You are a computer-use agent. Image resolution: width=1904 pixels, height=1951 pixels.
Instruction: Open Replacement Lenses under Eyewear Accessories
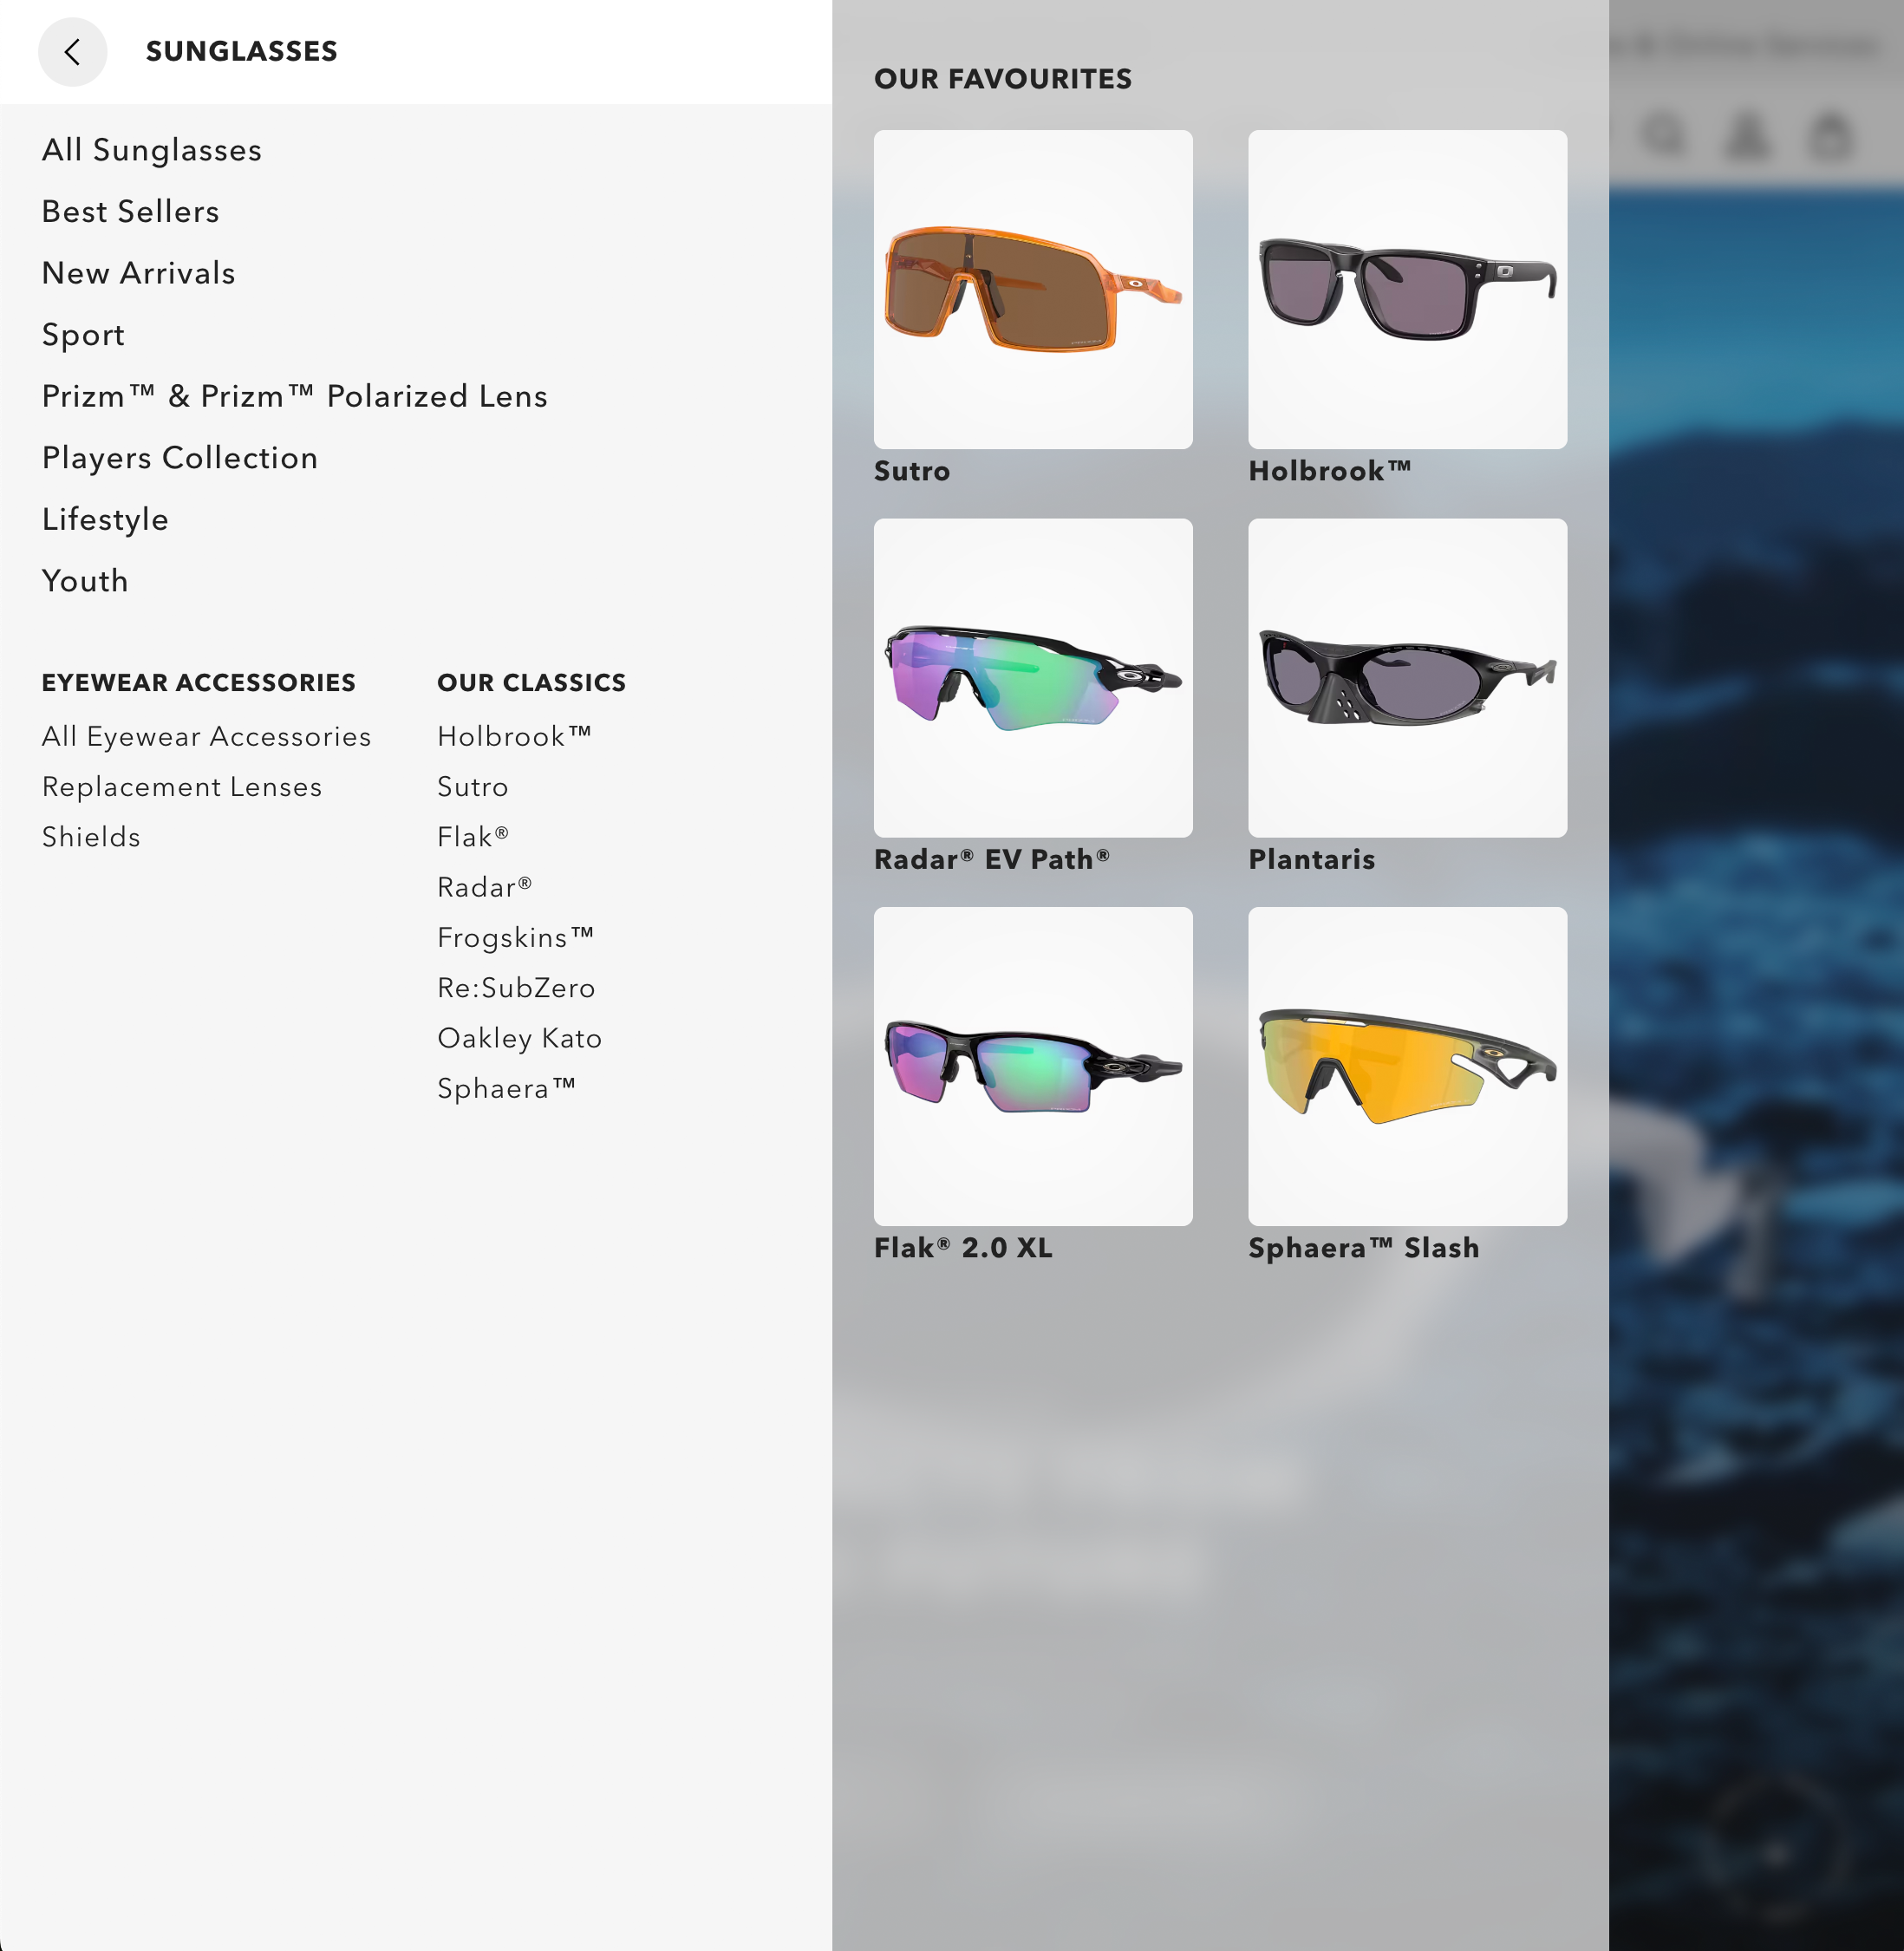(181, 787)
